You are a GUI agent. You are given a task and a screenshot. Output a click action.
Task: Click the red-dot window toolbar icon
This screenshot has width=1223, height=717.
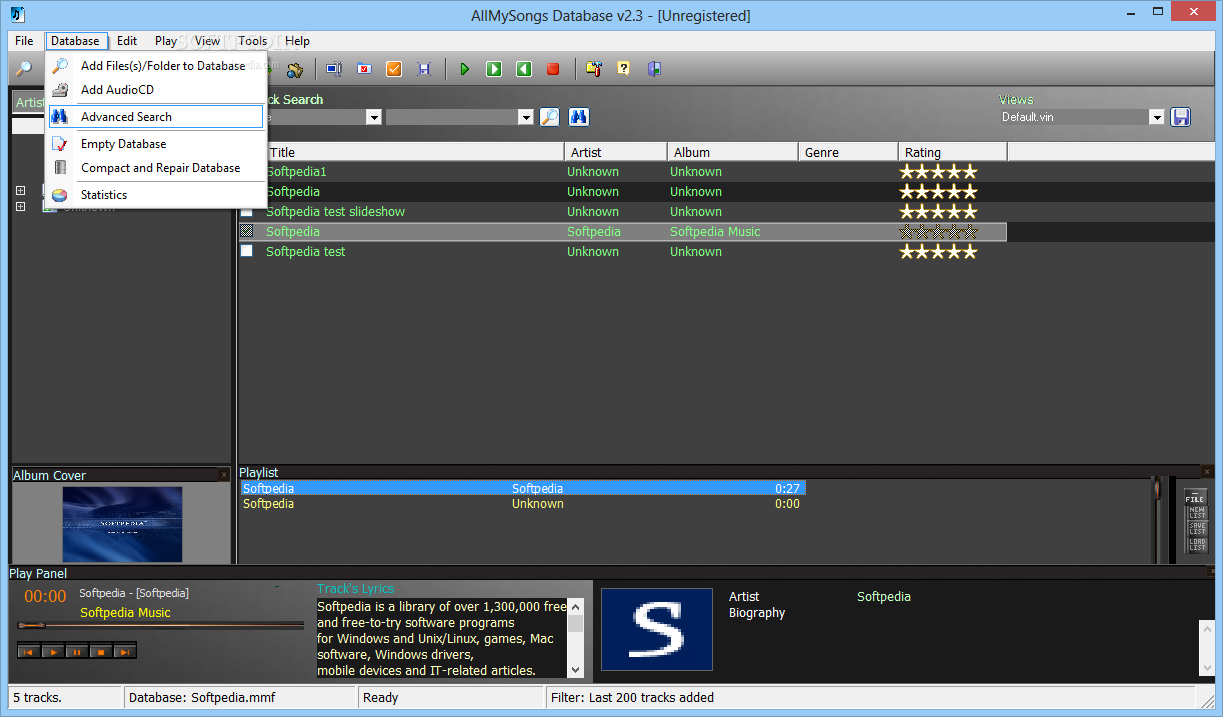pos(364,69)
